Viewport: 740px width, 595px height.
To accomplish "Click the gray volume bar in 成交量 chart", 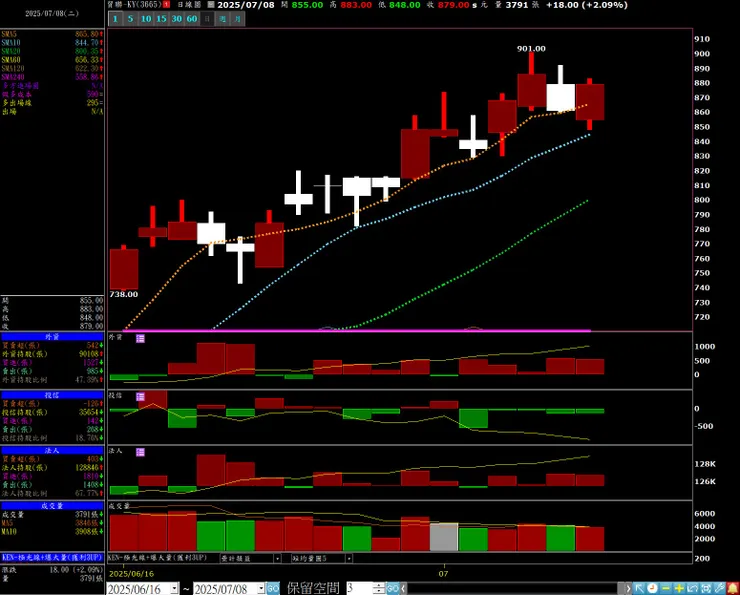I will (444, 536).
